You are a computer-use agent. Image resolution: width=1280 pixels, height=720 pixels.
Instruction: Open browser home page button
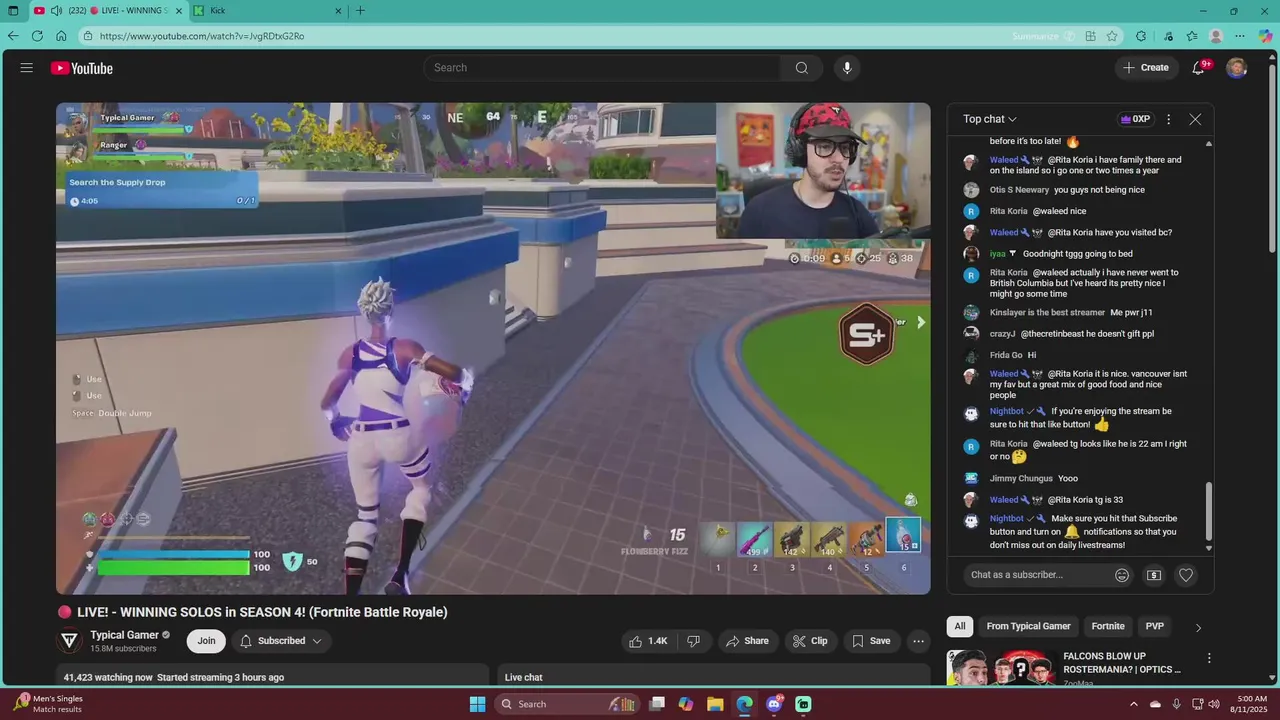[61, 36]
